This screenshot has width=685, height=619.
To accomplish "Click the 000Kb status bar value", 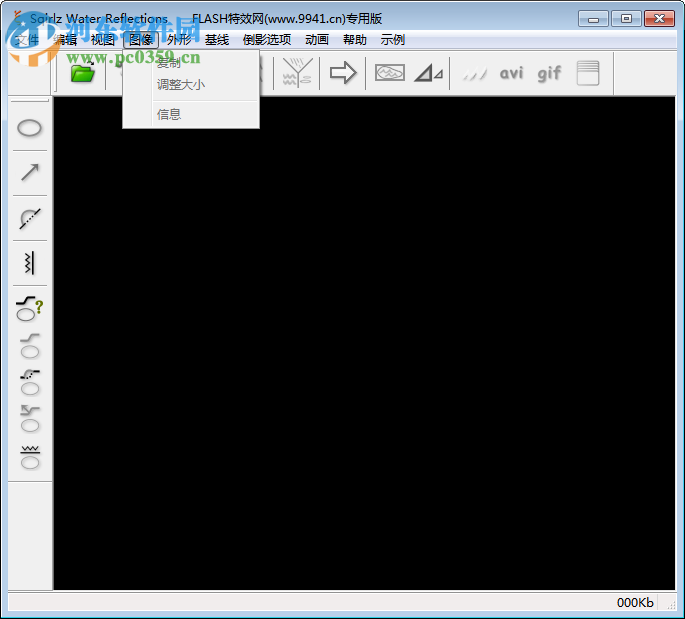I will click(x=635, y=603).
